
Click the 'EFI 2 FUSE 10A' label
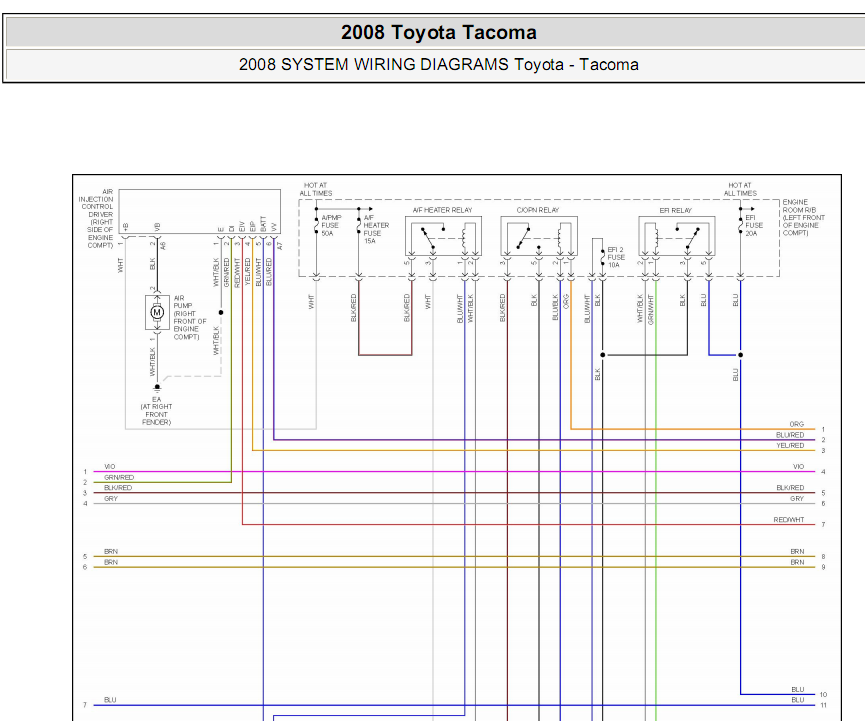pyautogui.click(x=616, y=257)
